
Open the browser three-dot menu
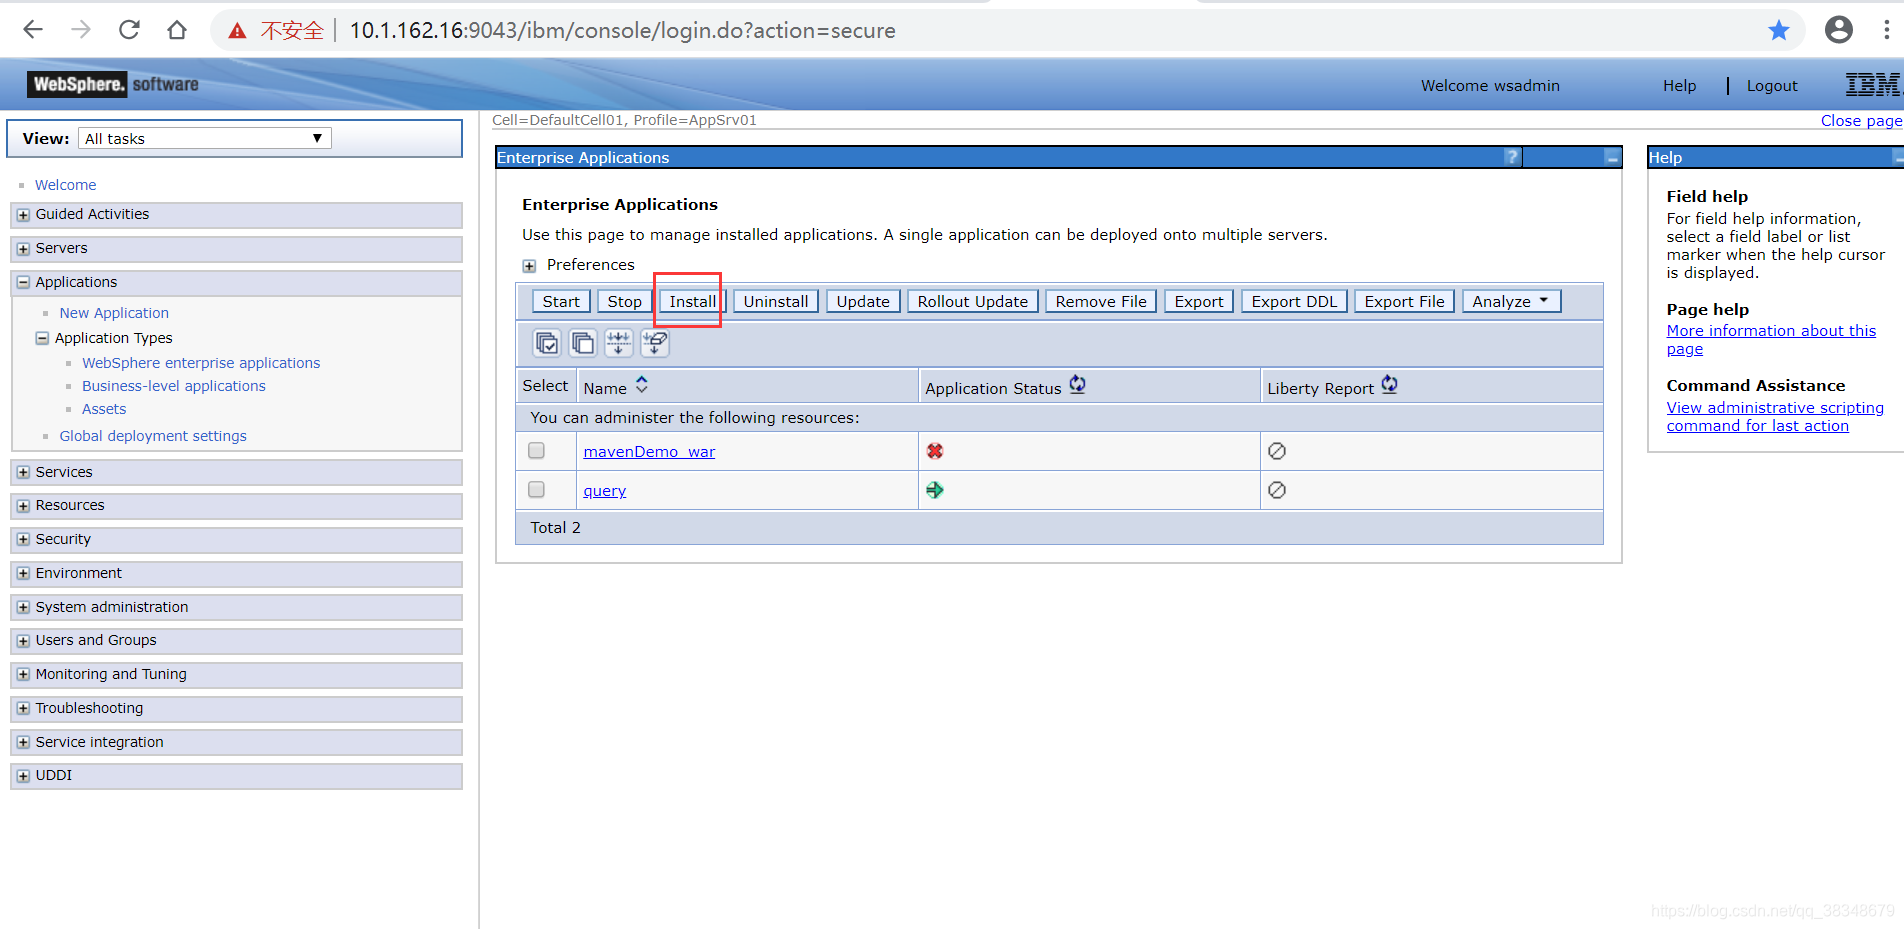1886,30
